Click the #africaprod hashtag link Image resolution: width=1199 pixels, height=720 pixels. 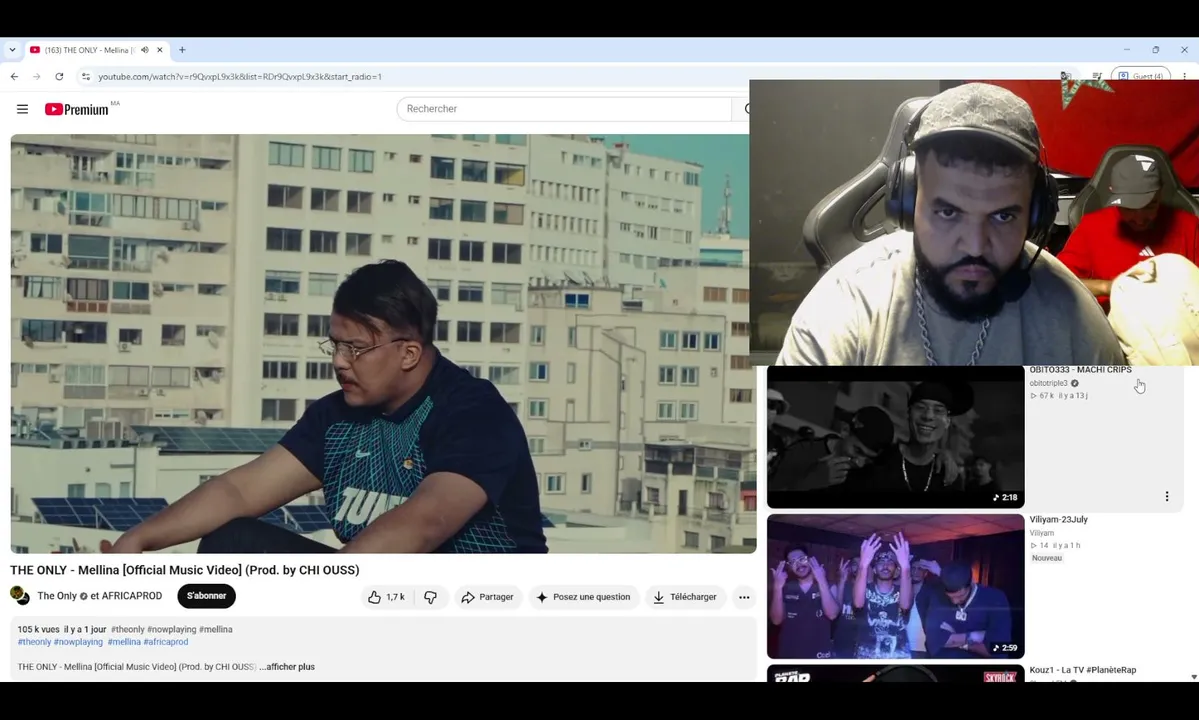(x=166, y=642)
